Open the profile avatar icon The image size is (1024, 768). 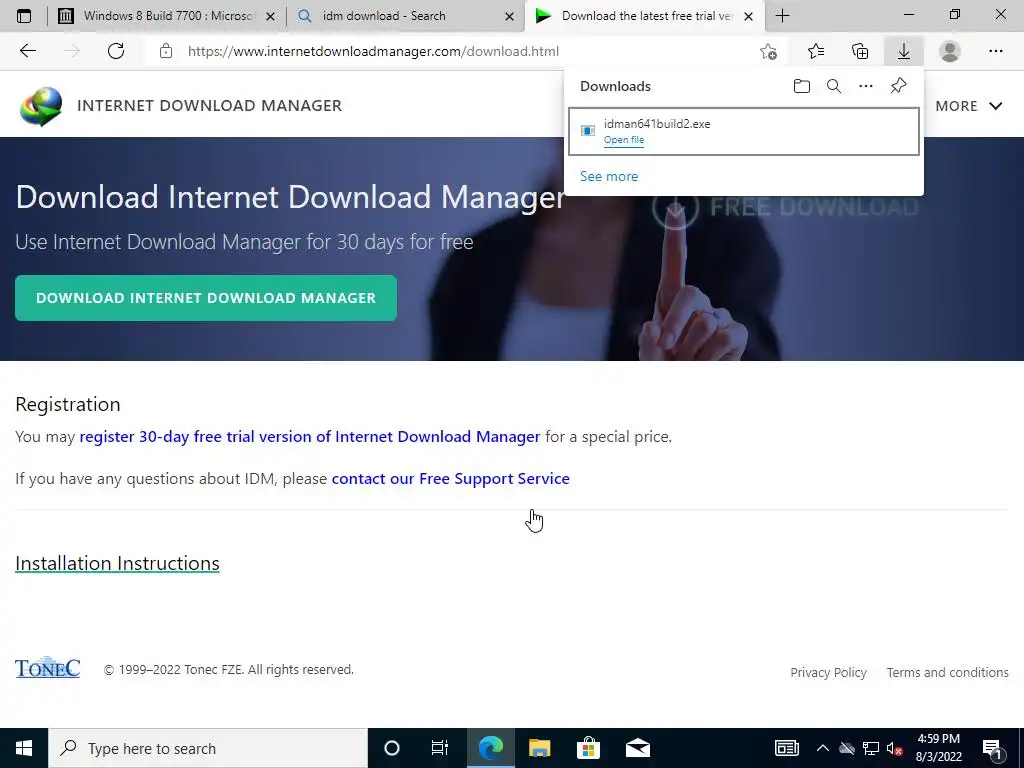pyautogui.click(x=950, y=51)
